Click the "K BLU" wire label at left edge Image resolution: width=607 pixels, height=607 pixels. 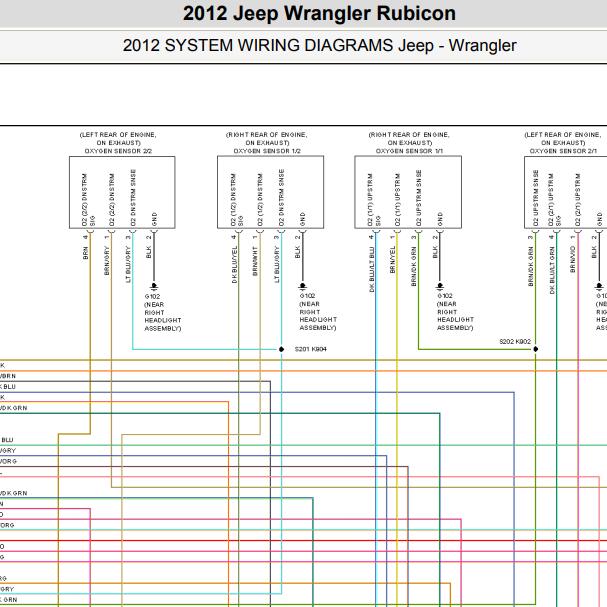pyautogui.click(x=8, y=387)
